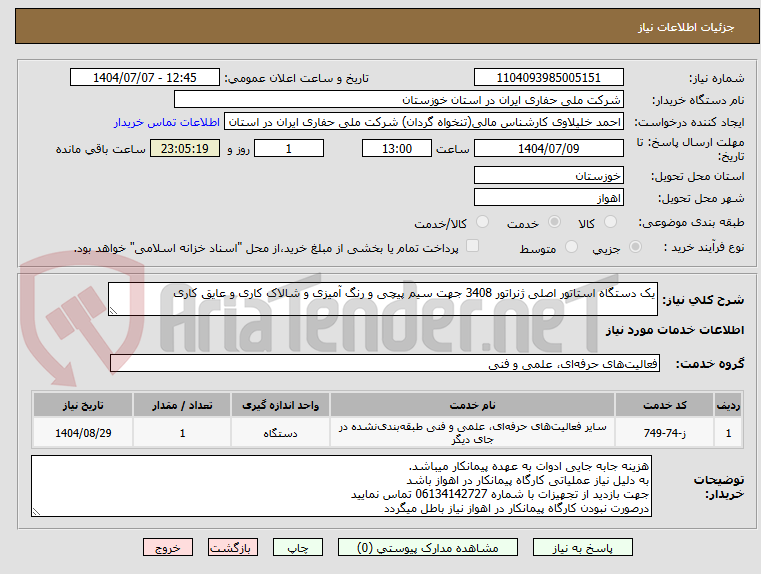
Task: Click the پاسخ به نیاز button
Action: (x=582, y=548)
